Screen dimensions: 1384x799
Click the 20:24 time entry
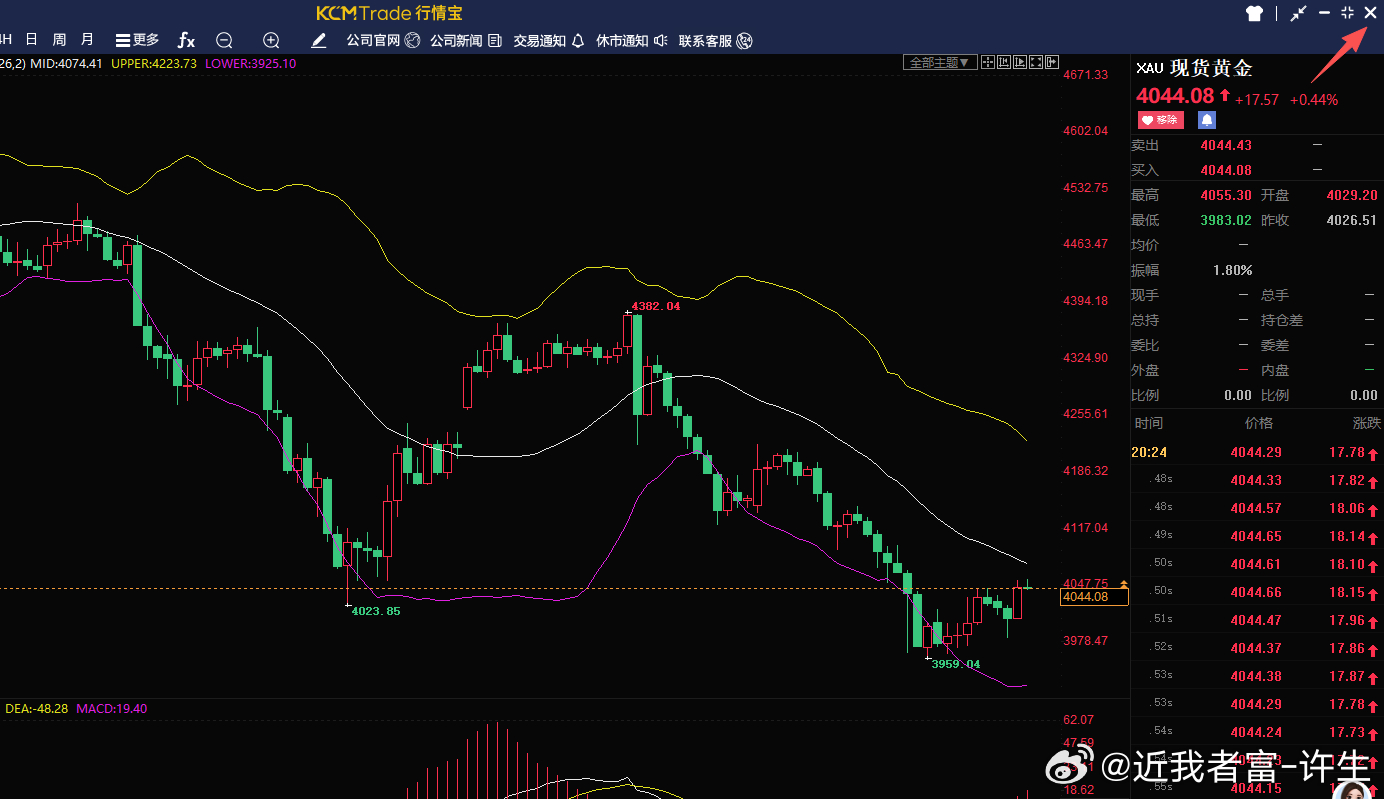pyautogui.click(x=1149, y=452)
